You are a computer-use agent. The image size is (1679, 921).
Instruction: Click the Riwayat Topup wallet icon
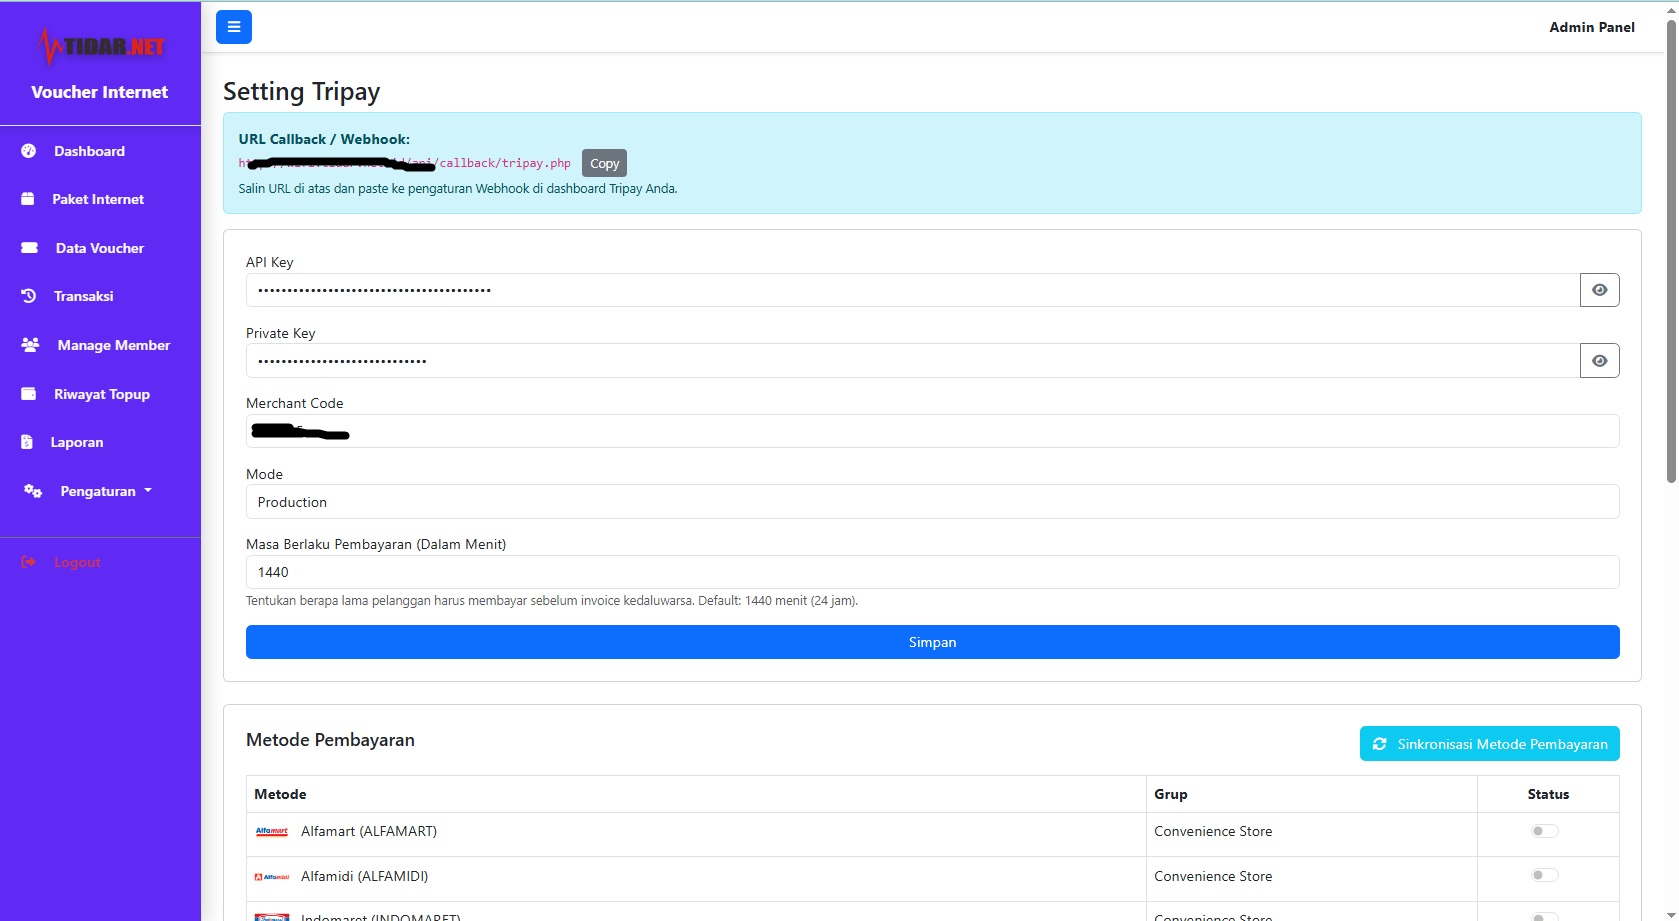(29, 394)
